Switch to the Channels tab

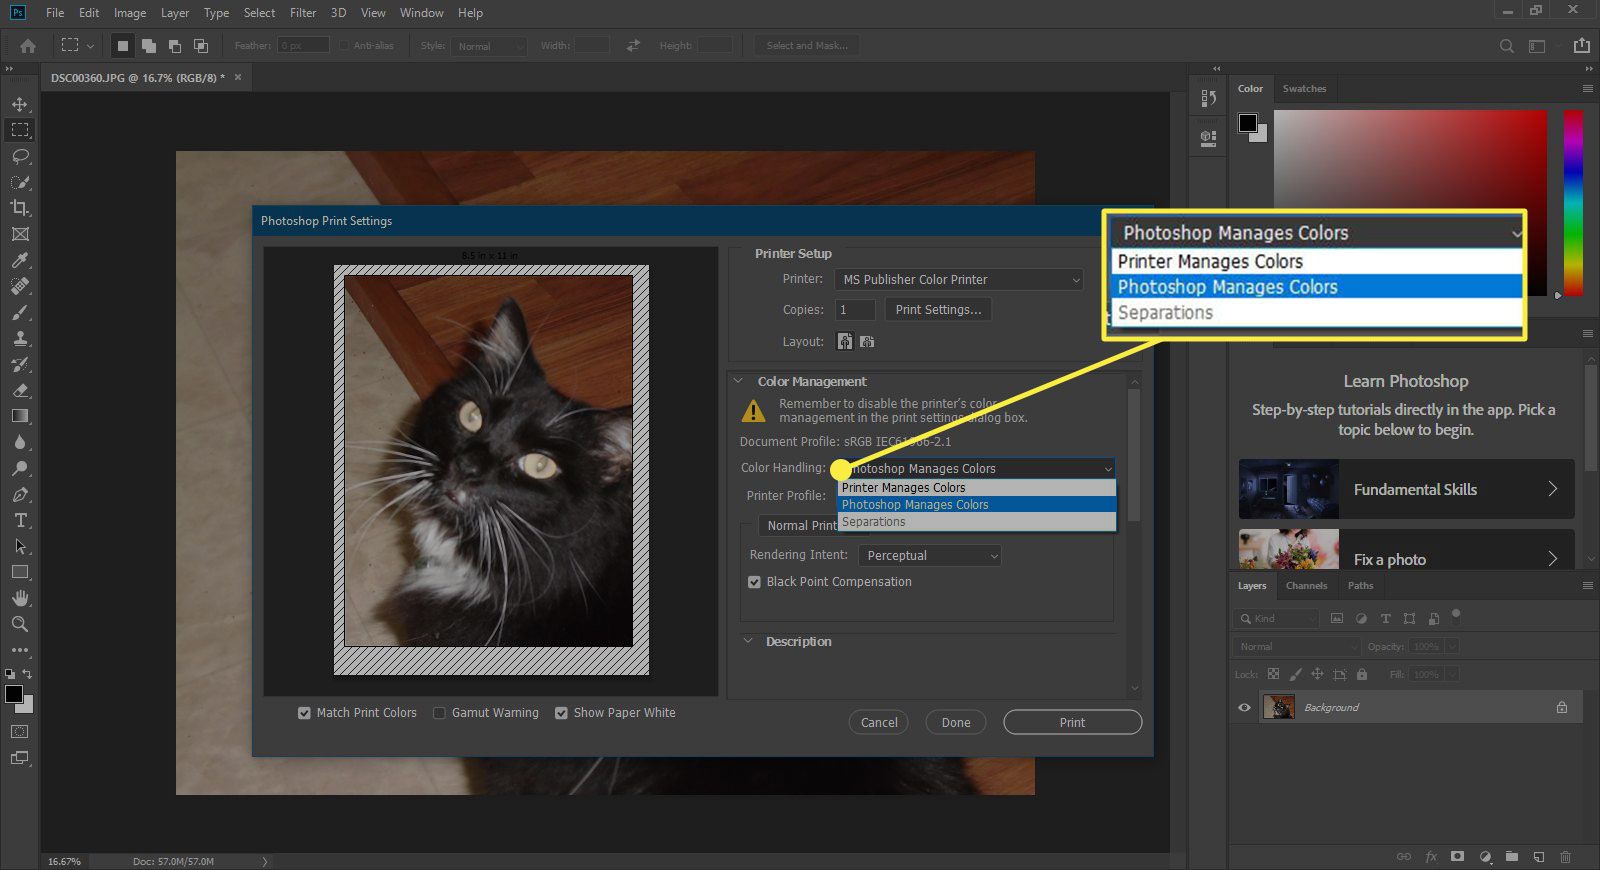click(1306, 586)
